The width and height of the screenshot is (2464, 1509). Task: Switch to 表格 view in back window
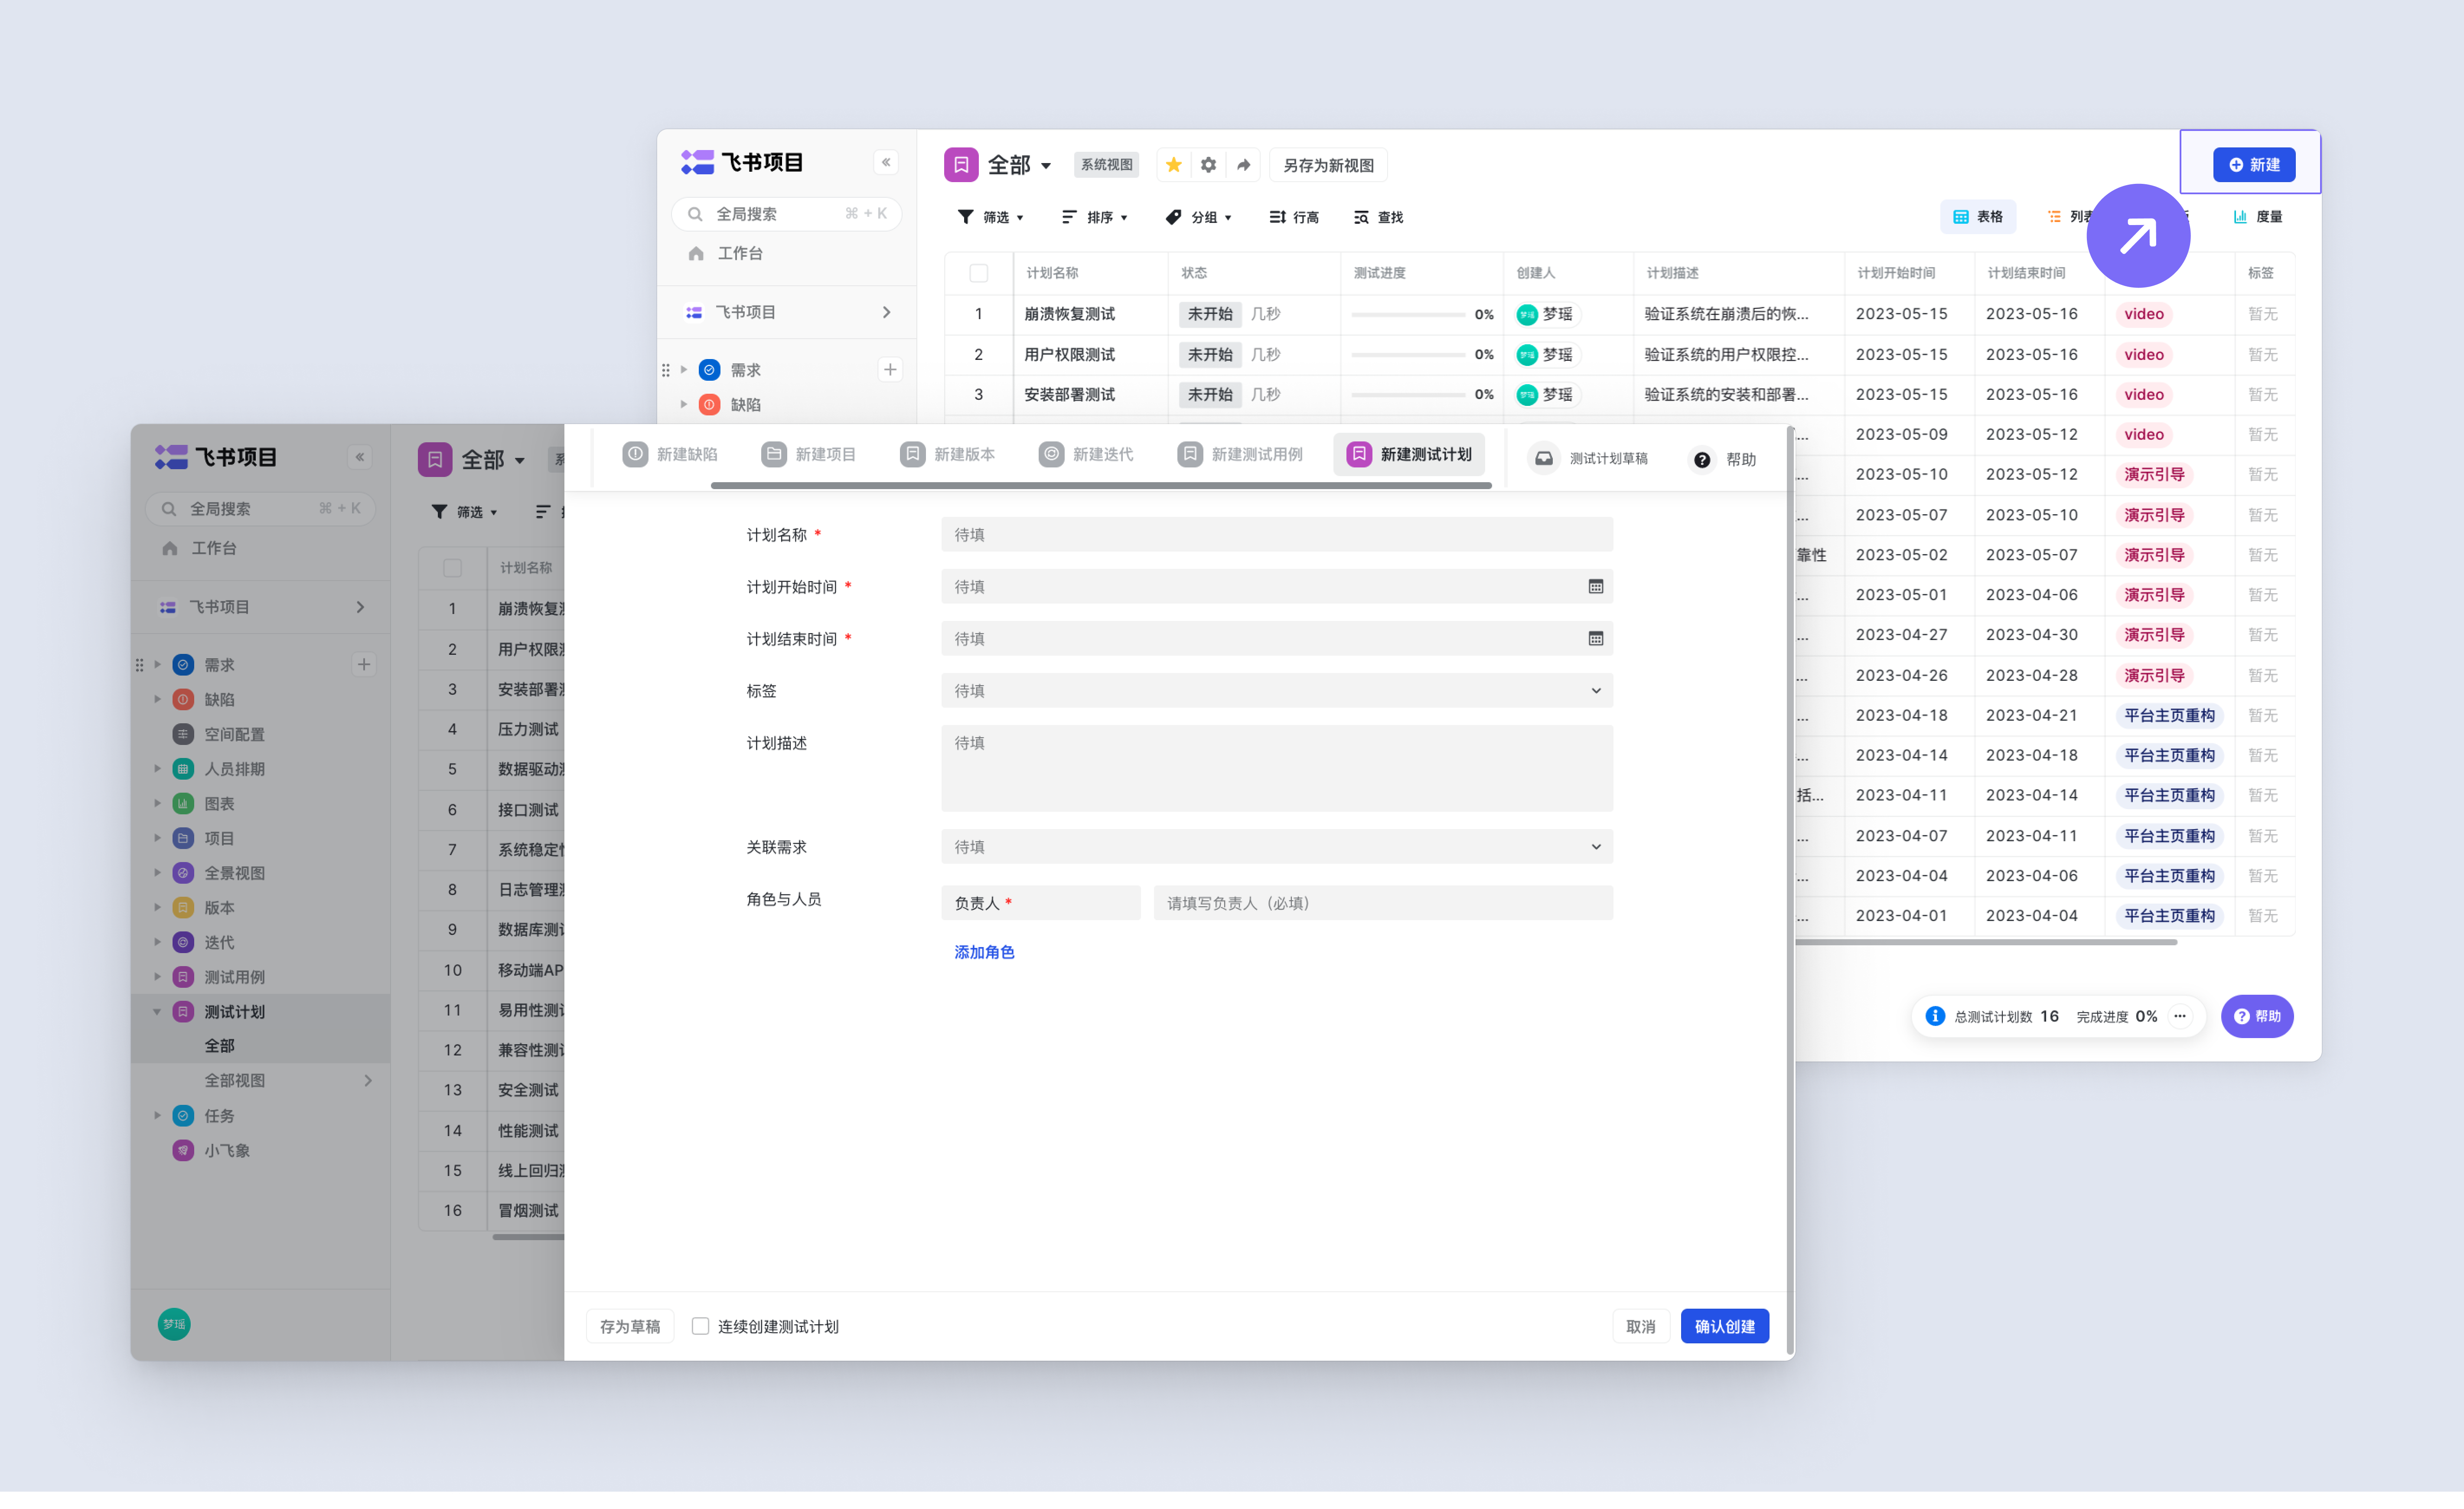pyautogui.click(x=1978, y=217)
